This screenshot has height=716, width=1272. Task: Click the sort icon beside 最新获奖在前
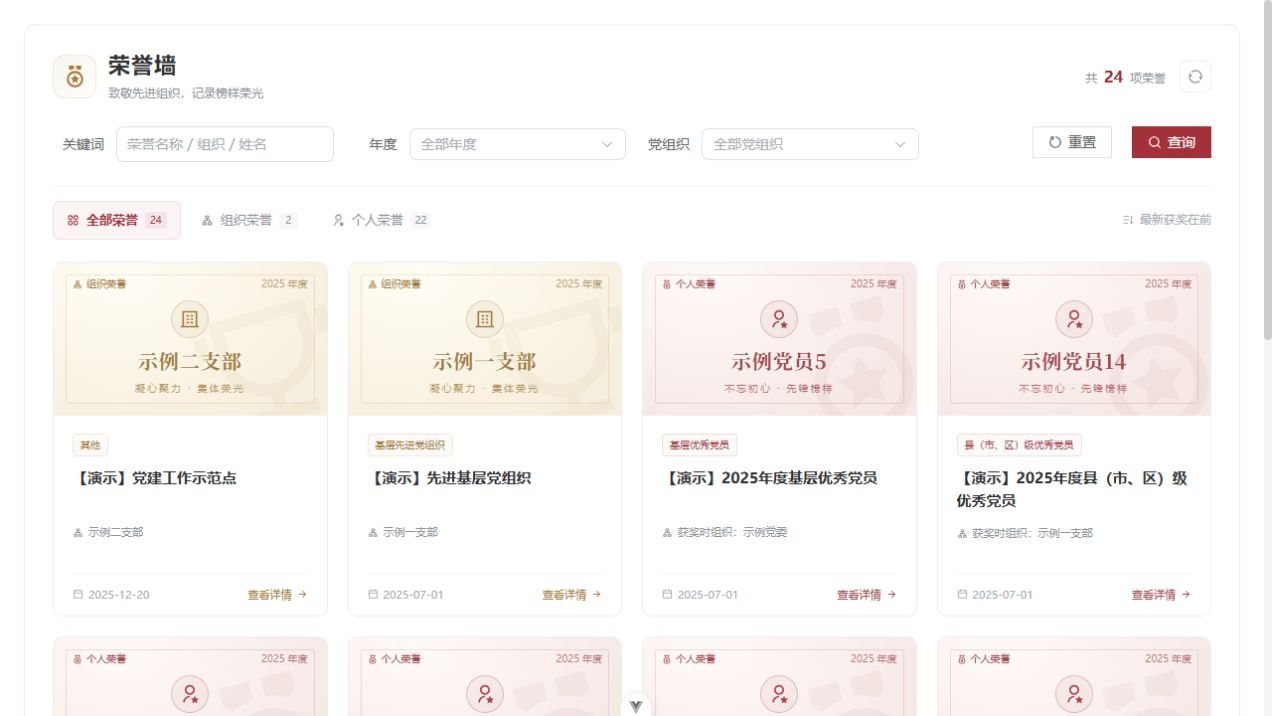[1128, 220]
